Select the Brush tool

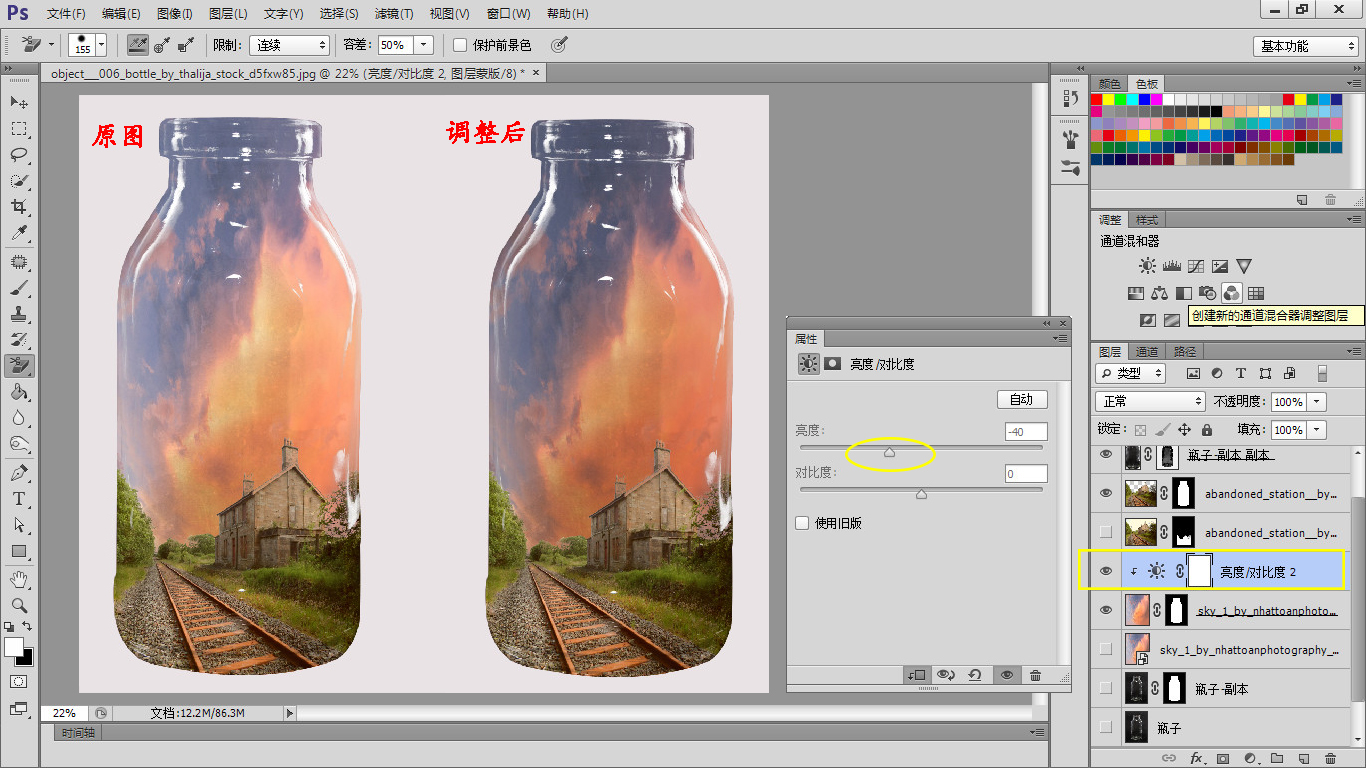(19, 289)
